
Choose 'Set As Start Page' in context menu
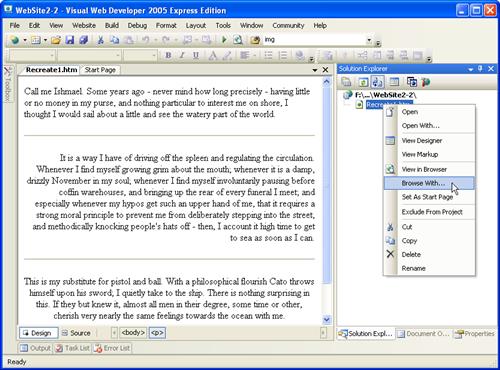click(x=429, y=197)
